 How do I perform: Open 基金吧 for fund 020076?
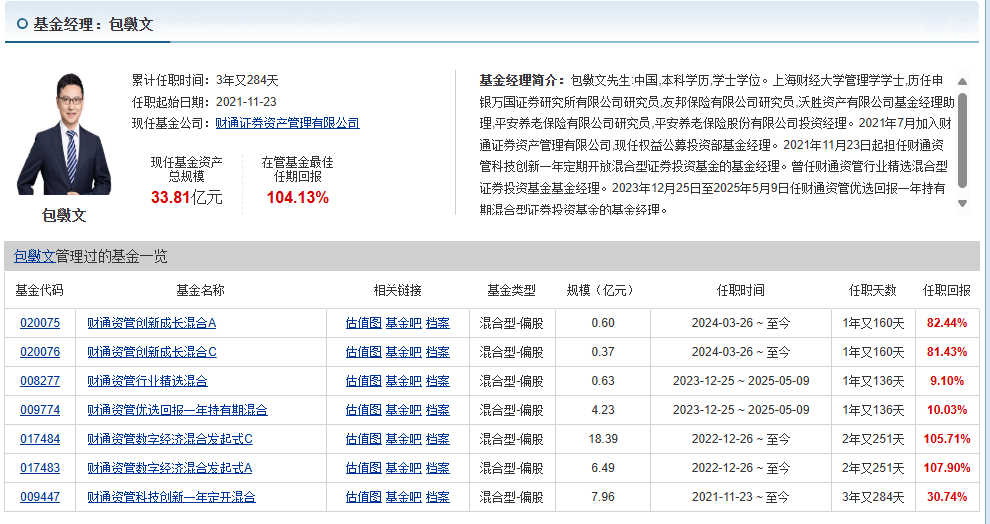click(403, 352)
